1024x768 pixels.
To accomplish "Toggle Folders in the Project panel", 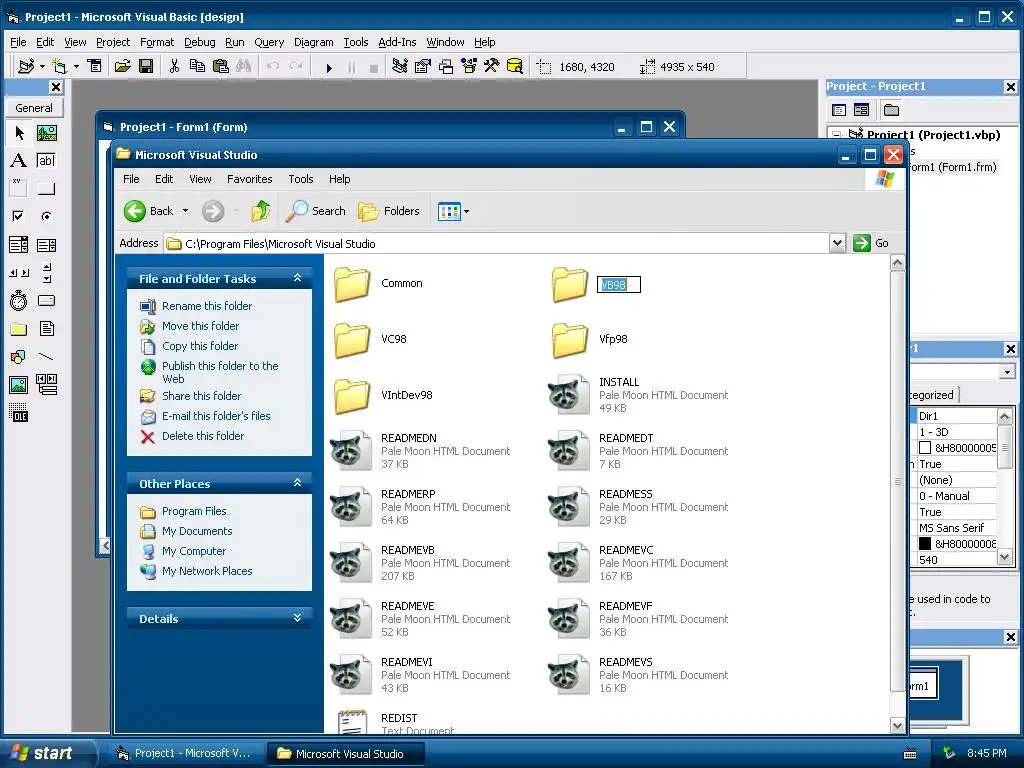I will coord(891,110).
